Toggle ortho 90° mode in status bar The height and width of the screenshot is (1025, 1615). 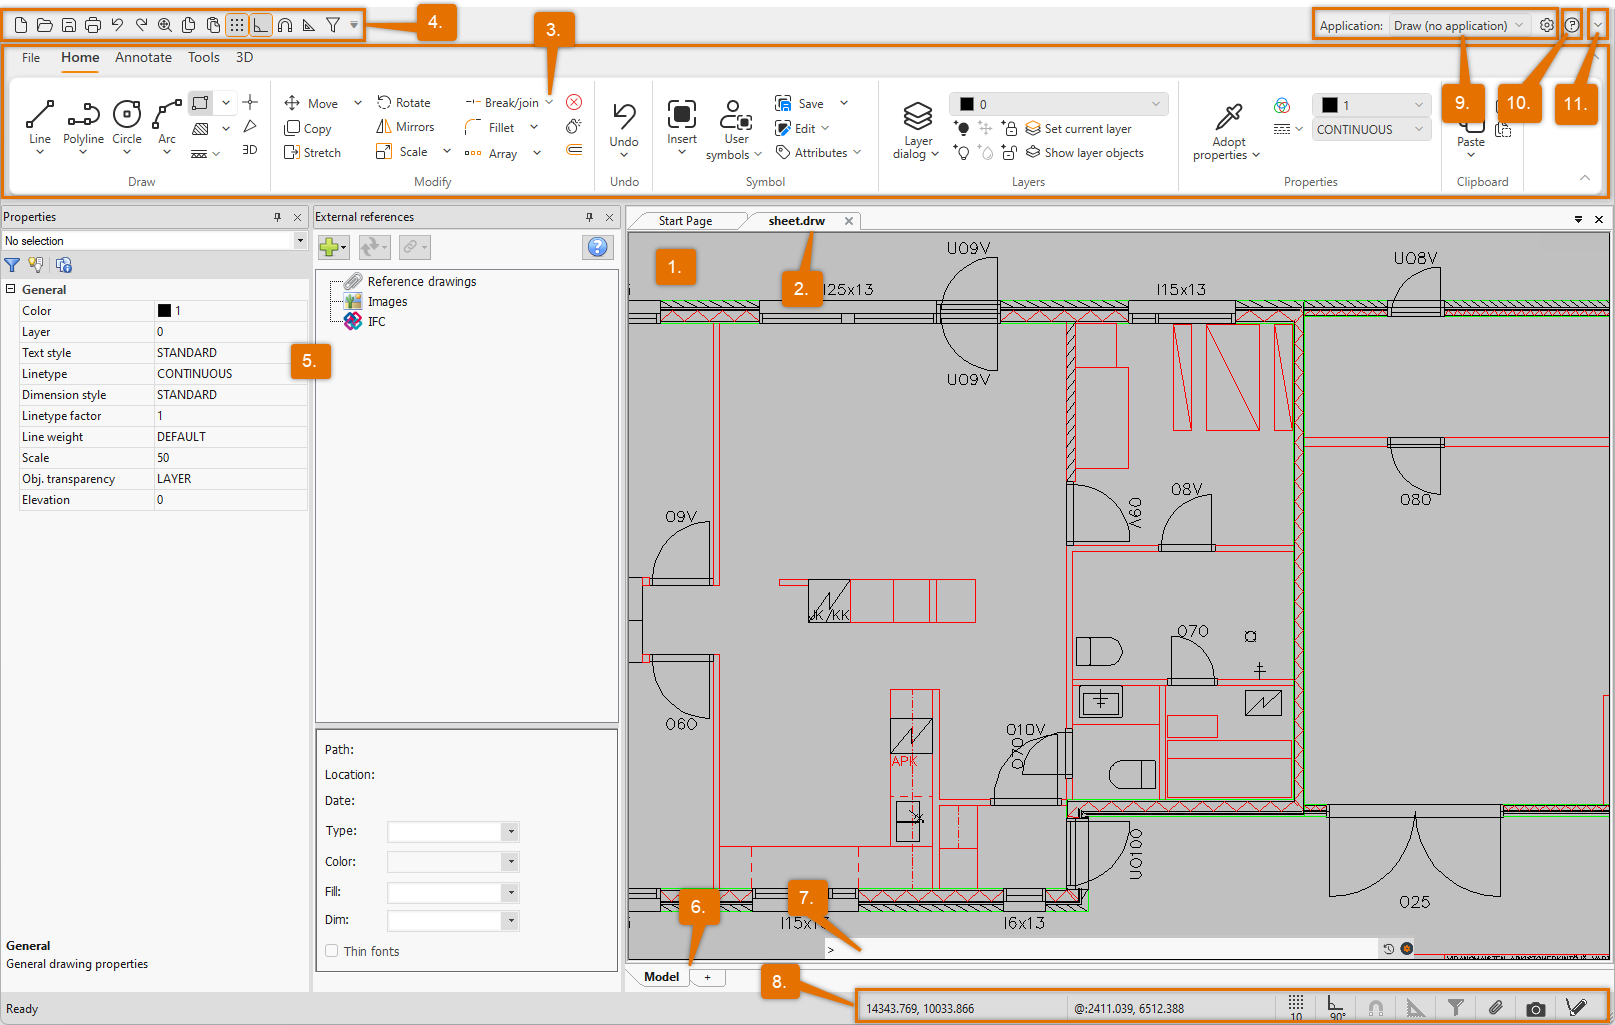[1336, 1007]
